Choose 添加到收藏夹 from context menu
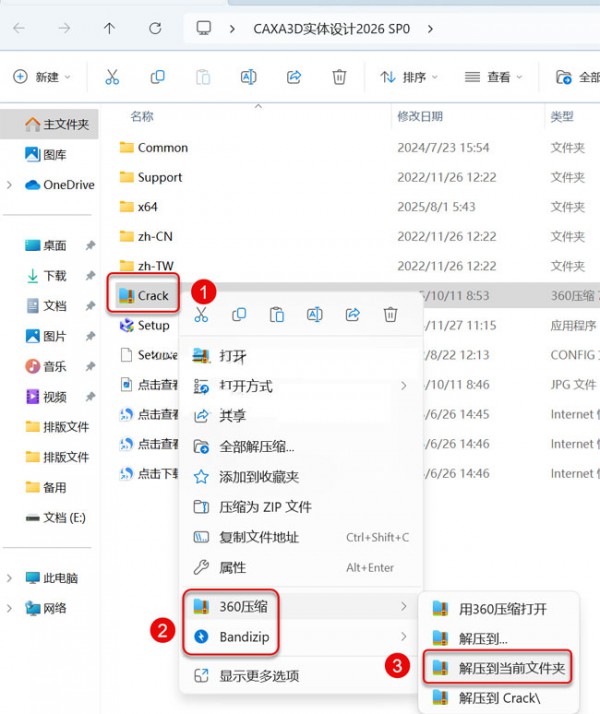Screen dimensions: 600x714 pyautogui.click(x=301, y=477)
